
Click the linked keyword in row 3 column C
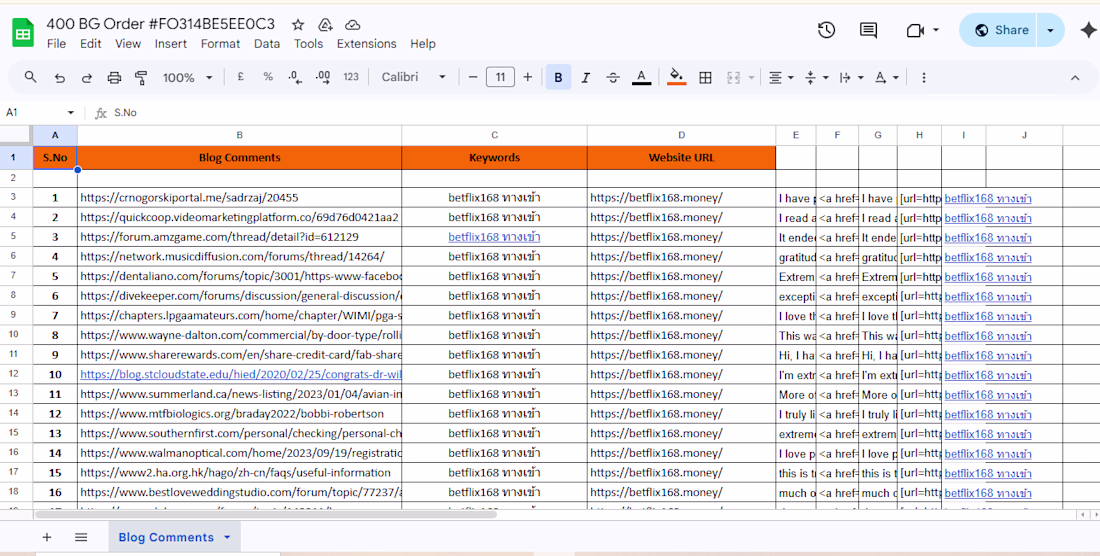[x=495, y=237]
